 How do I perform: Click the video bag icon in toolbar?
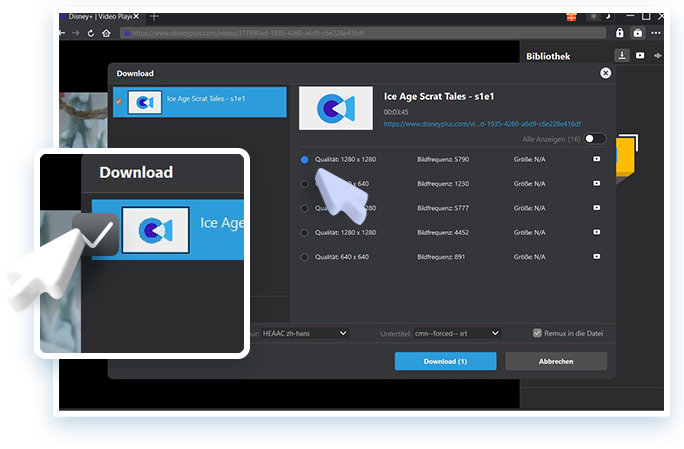pos(638,33)
